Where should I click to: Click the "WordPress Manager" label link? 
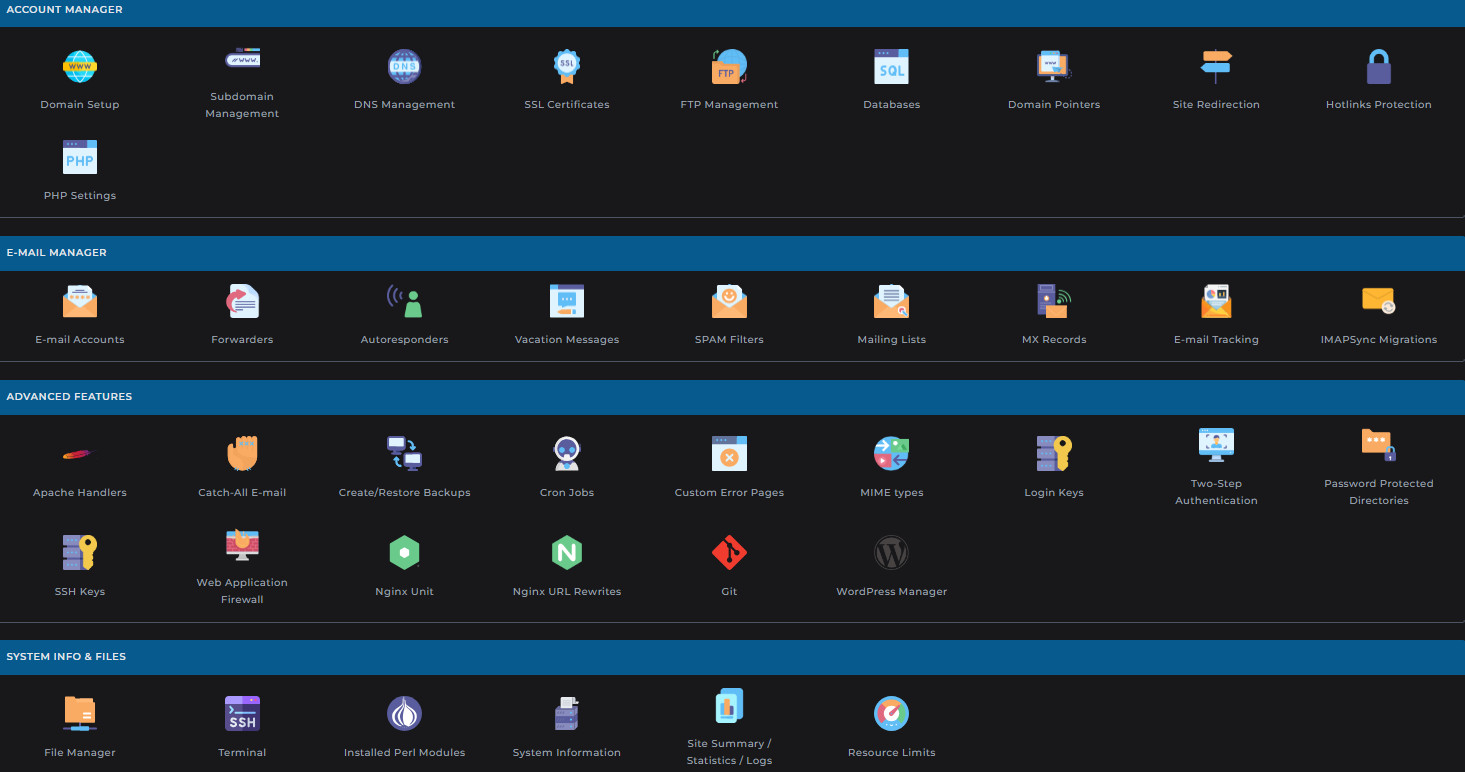[891, 592]
